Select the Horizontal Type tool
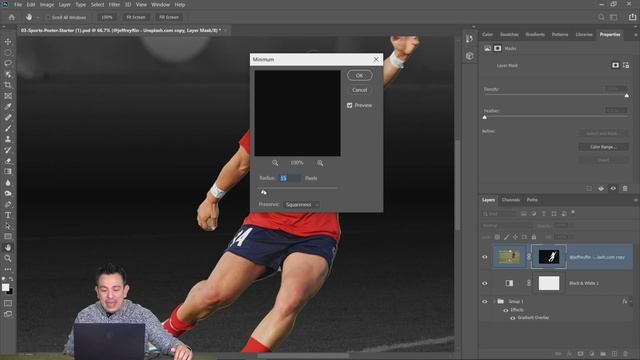The image size is (640, 360). [x=8, y=215]
